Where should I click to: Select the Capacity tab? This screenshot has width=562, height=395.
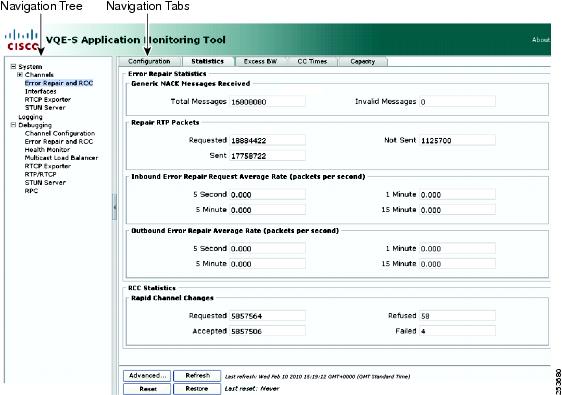[x=363, y=61]
